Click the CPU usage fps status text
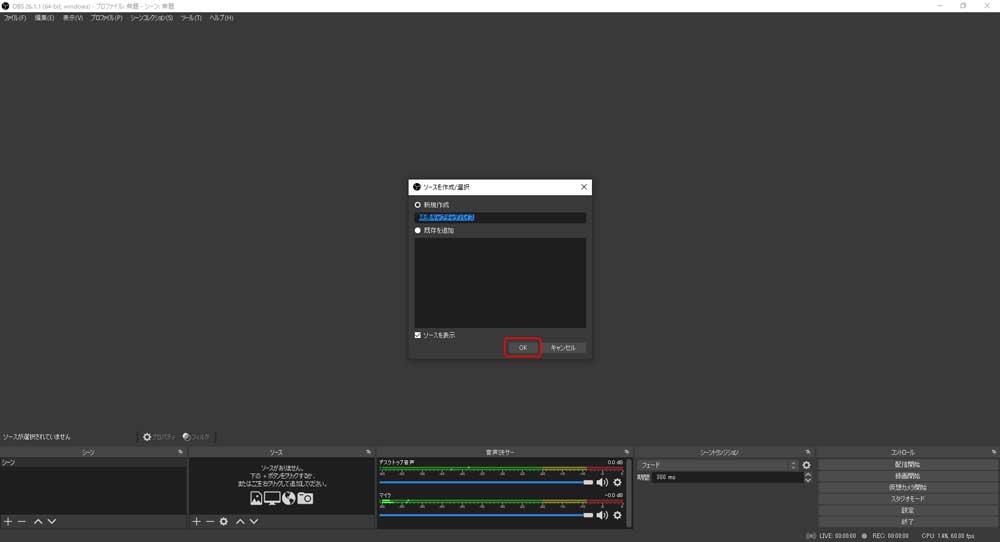1000x542 pixels. pos(948,536)
